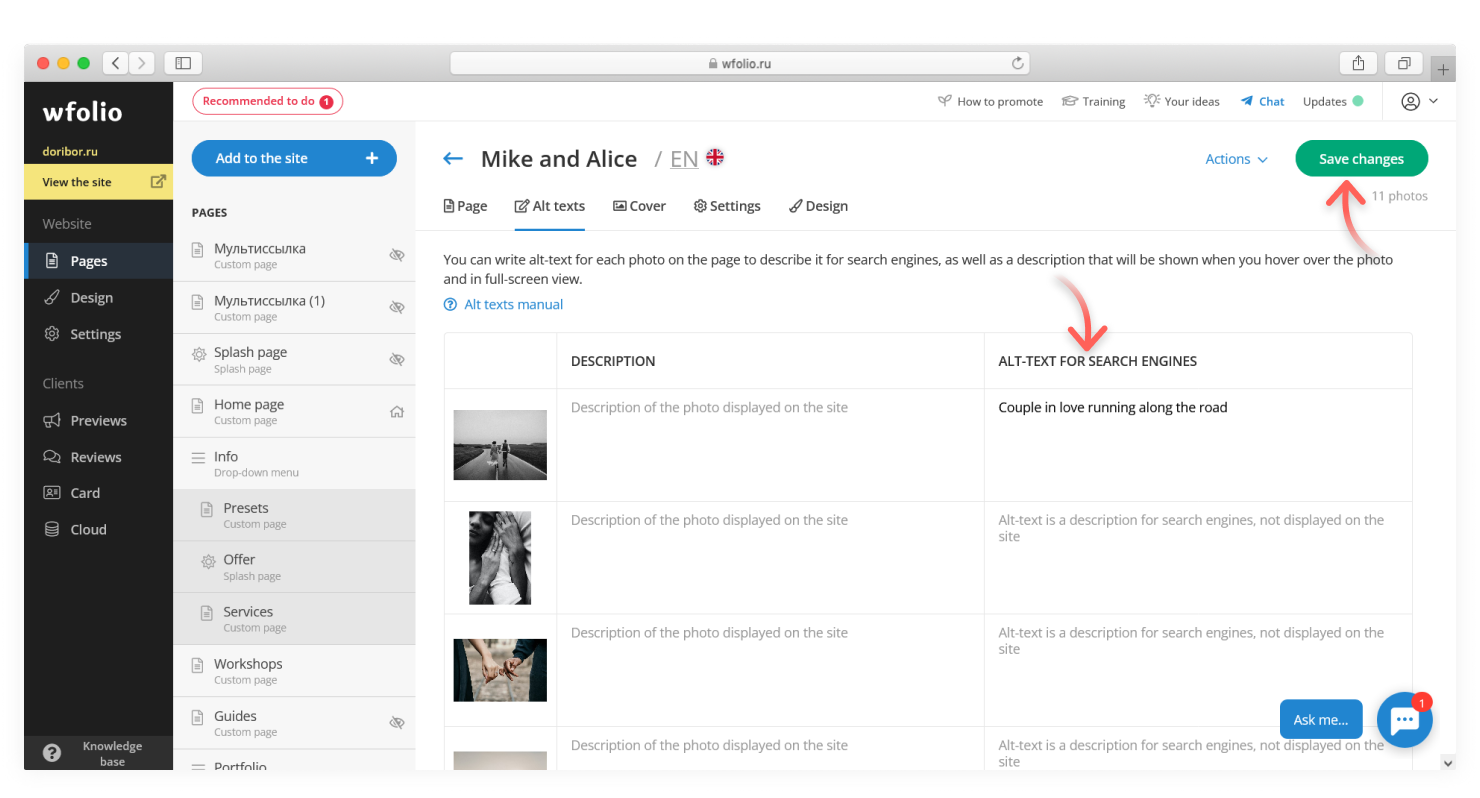1480x798 pixels.
Task: Click the wfolio.ru address bar
Action: [740, 63]
